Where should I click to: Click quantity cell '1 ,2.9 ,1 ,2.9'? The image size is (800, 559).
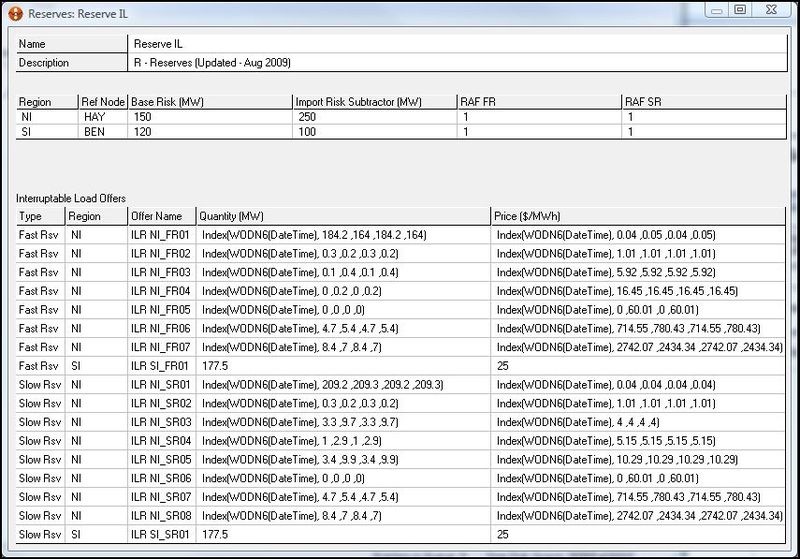[343, 441]
